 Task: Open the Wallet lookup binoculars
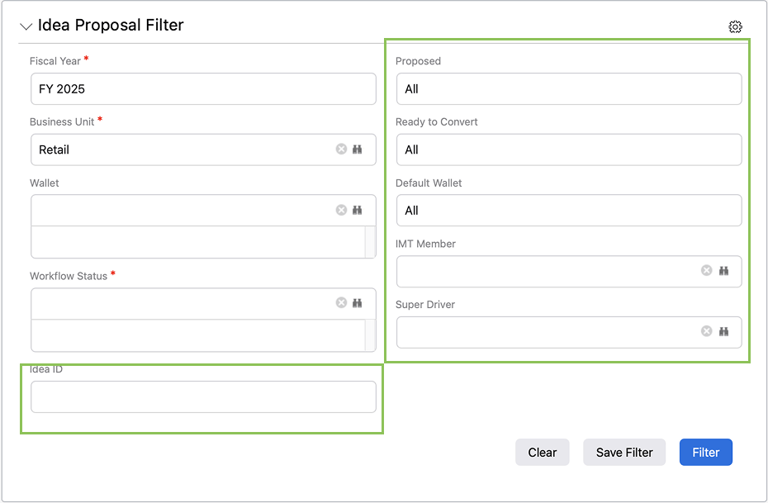[357, 210]
